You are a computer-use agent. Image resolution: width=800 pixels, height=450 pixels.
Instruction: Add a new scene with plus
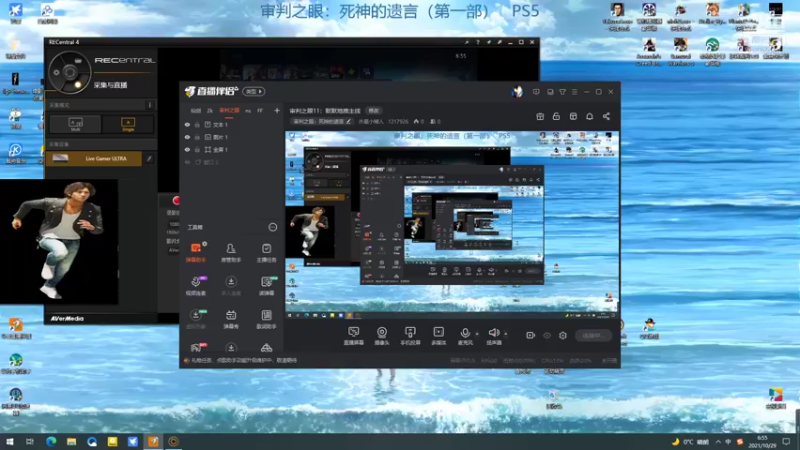click(277, 111)
